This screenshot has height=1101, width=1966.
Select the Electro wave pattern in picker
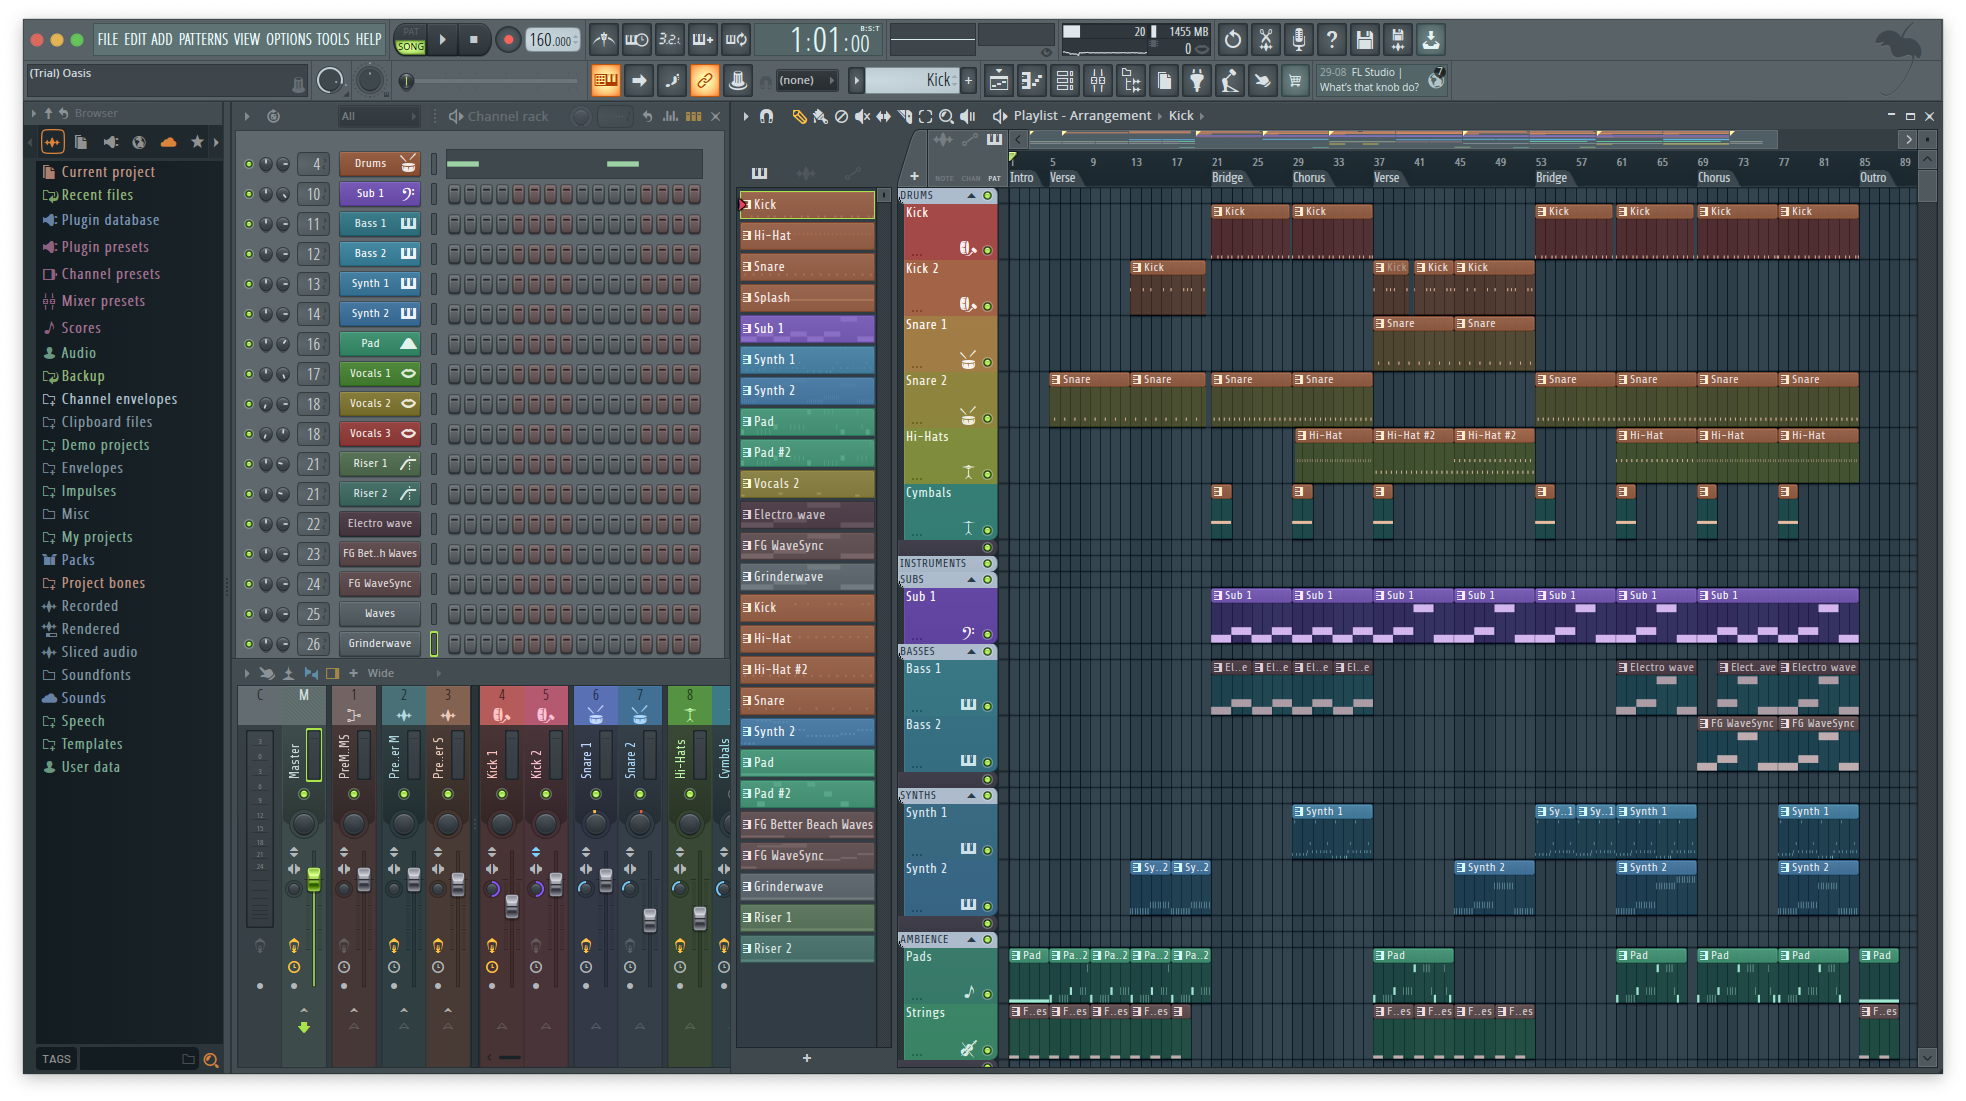click(806, 515)
